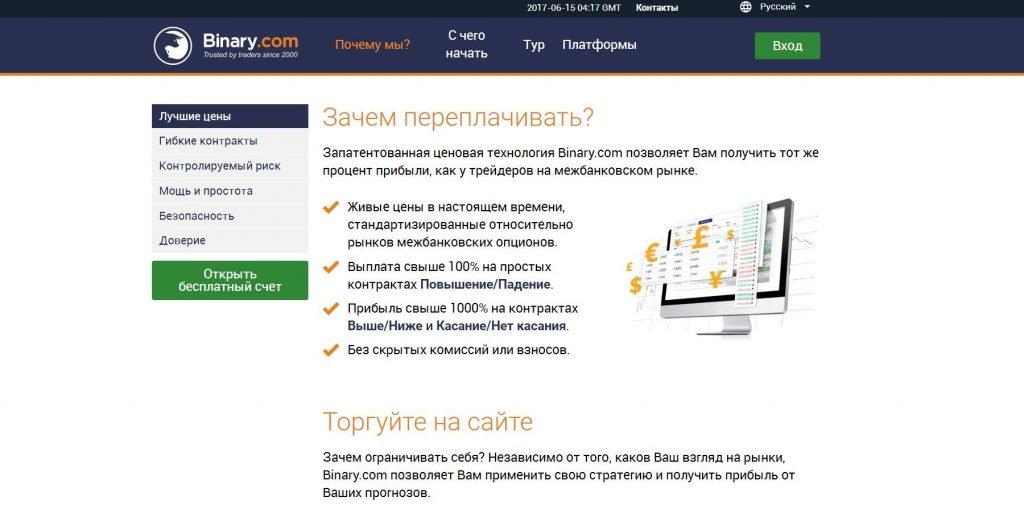Open the 'Контакты' link
The image size is (1024, 509).
point(656,8)
